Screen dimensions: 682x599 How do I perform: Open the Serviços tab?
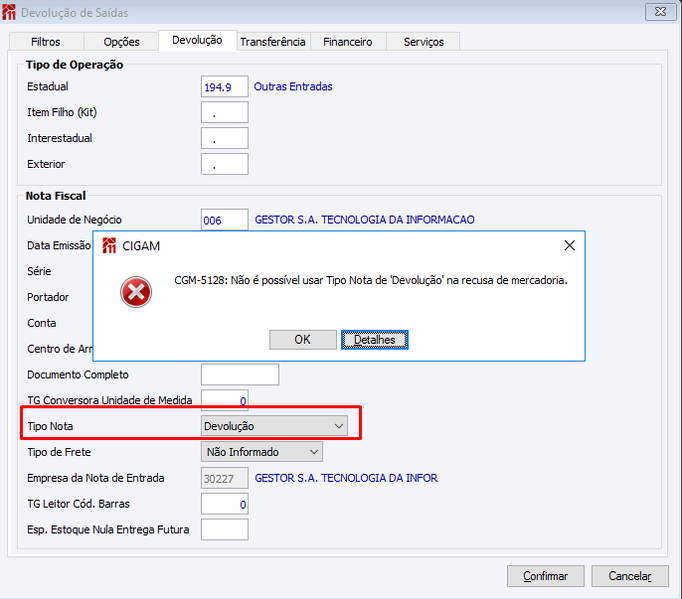423,42
